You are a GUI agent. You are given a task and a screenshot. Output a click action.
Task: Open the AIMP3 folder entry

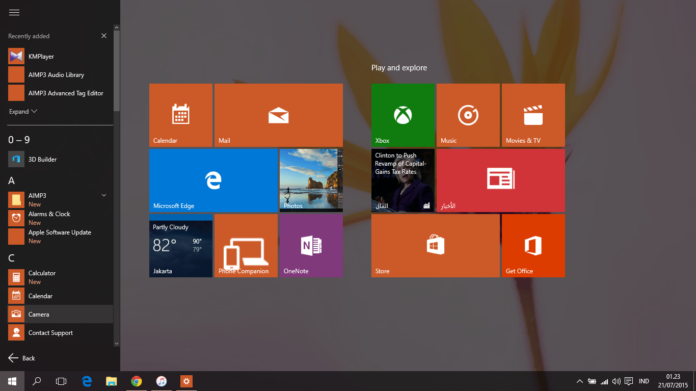click(60, 200)
